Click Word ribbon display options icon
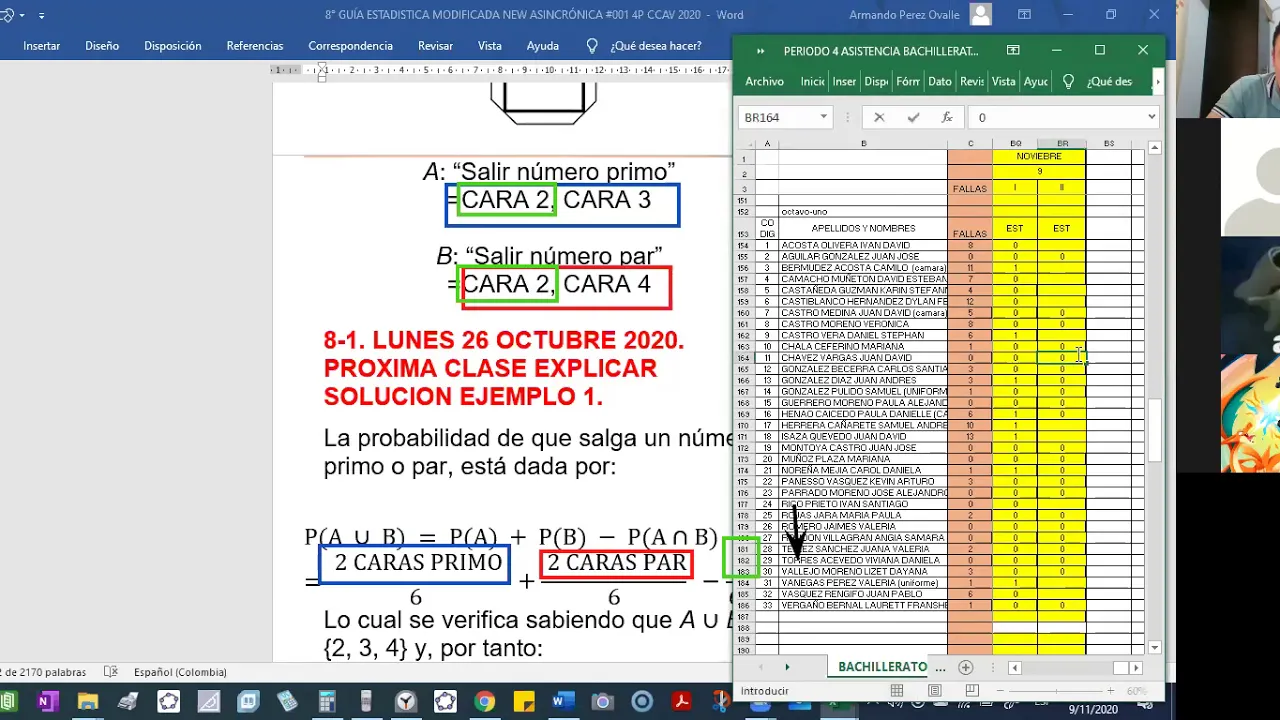 click(x=1024, y=15)
